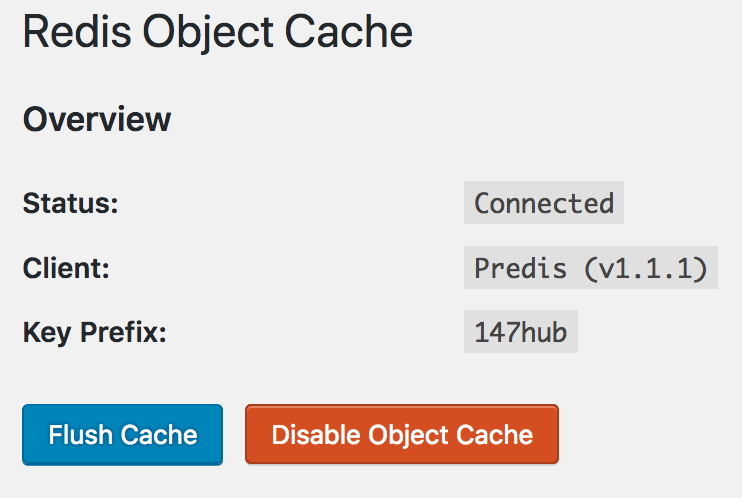The height and width of the screenshot is (498, 742).
Task: Disable the object cache with the red button
Action: pos(402,434)
